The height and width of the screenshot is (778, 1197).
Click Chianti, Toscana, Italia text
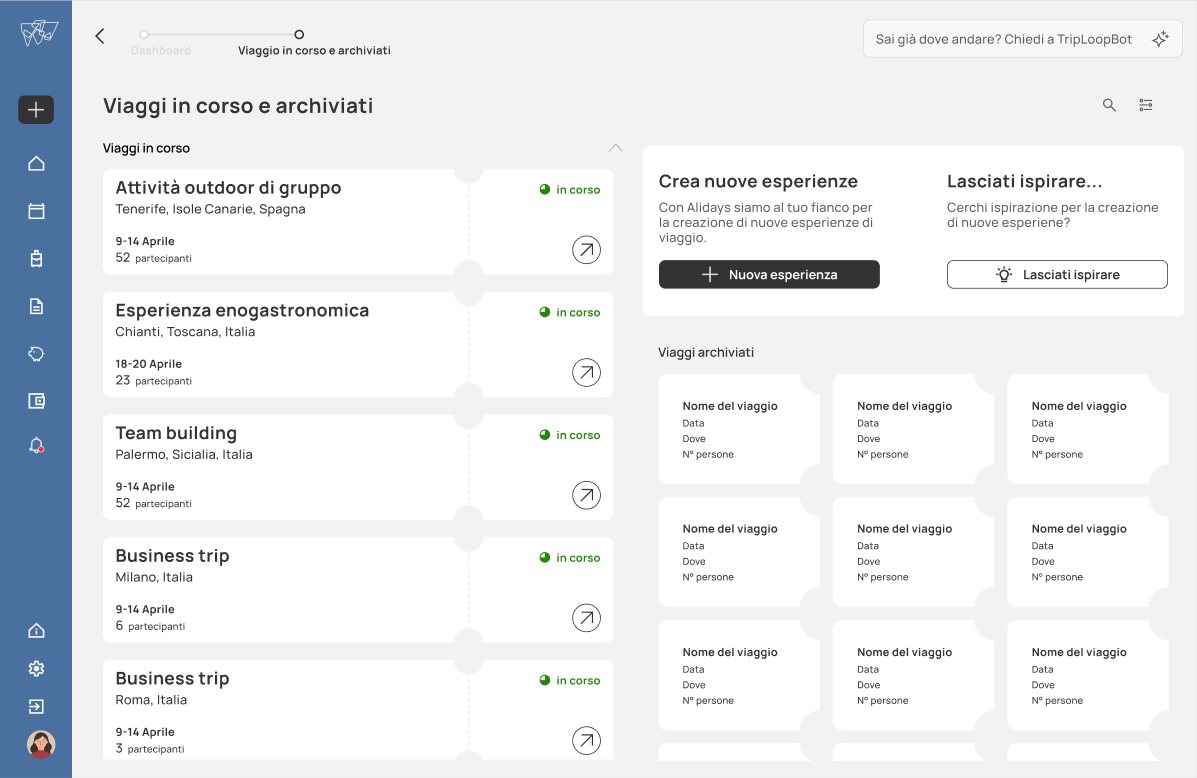click(x=186, y=332)
